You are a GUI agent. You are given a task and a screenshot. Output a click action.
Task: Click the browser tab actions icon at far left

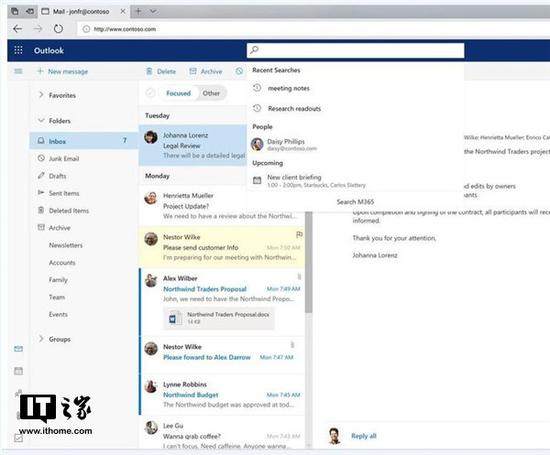pos(15,11)
